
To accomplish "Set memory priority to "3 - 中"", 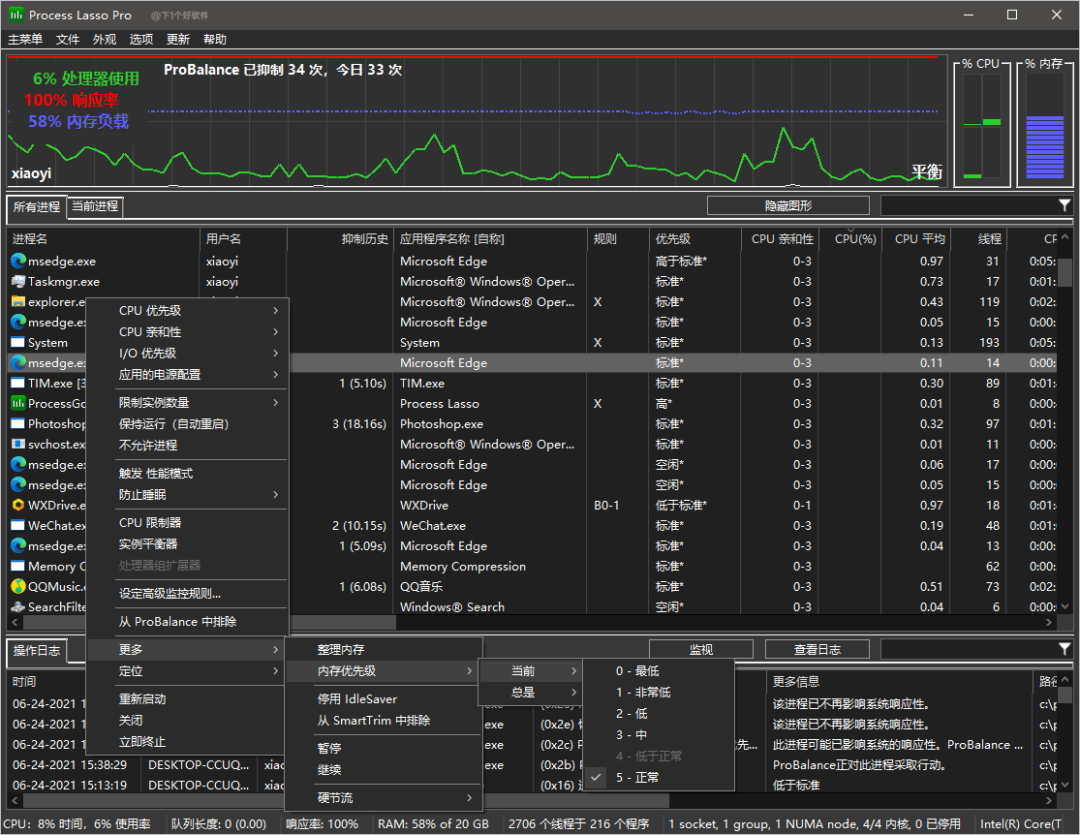I will (631, 735).
